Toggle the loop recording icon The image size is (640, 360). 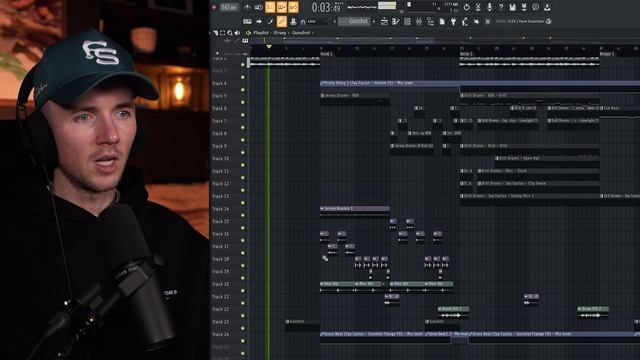pyautogui.click(x=293, y=7)
